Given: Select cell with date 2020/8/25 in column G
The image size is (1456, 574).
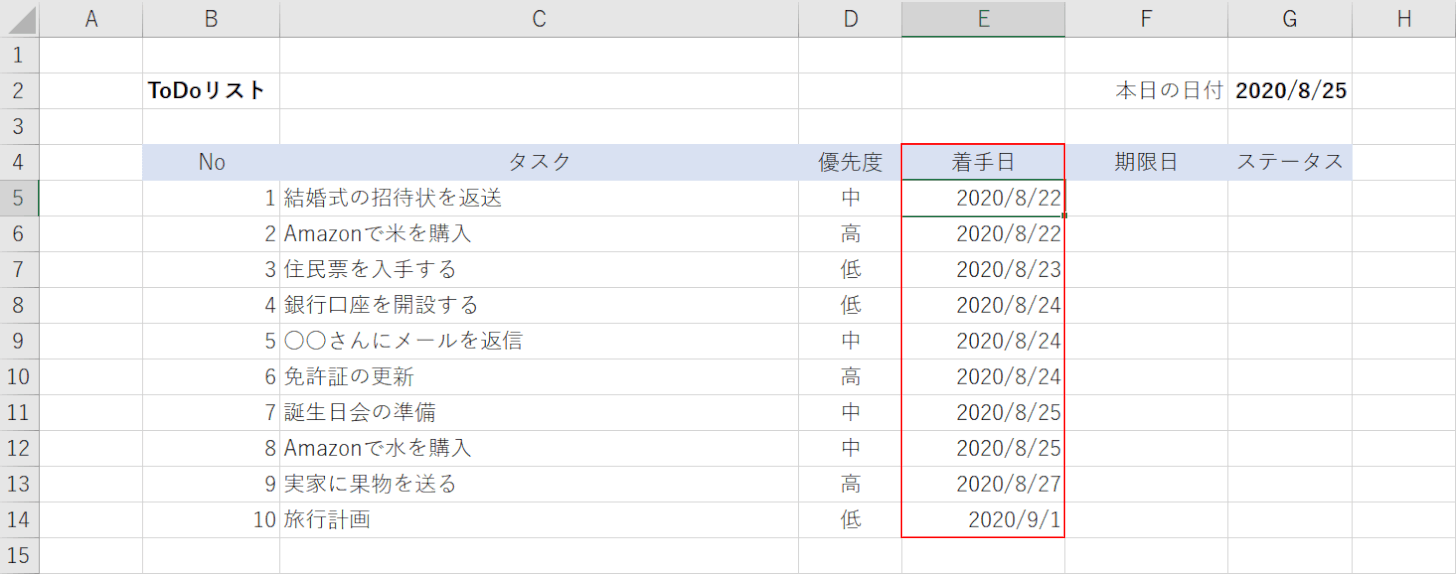Looking at the screenshot, I should tap(1290, 90).
